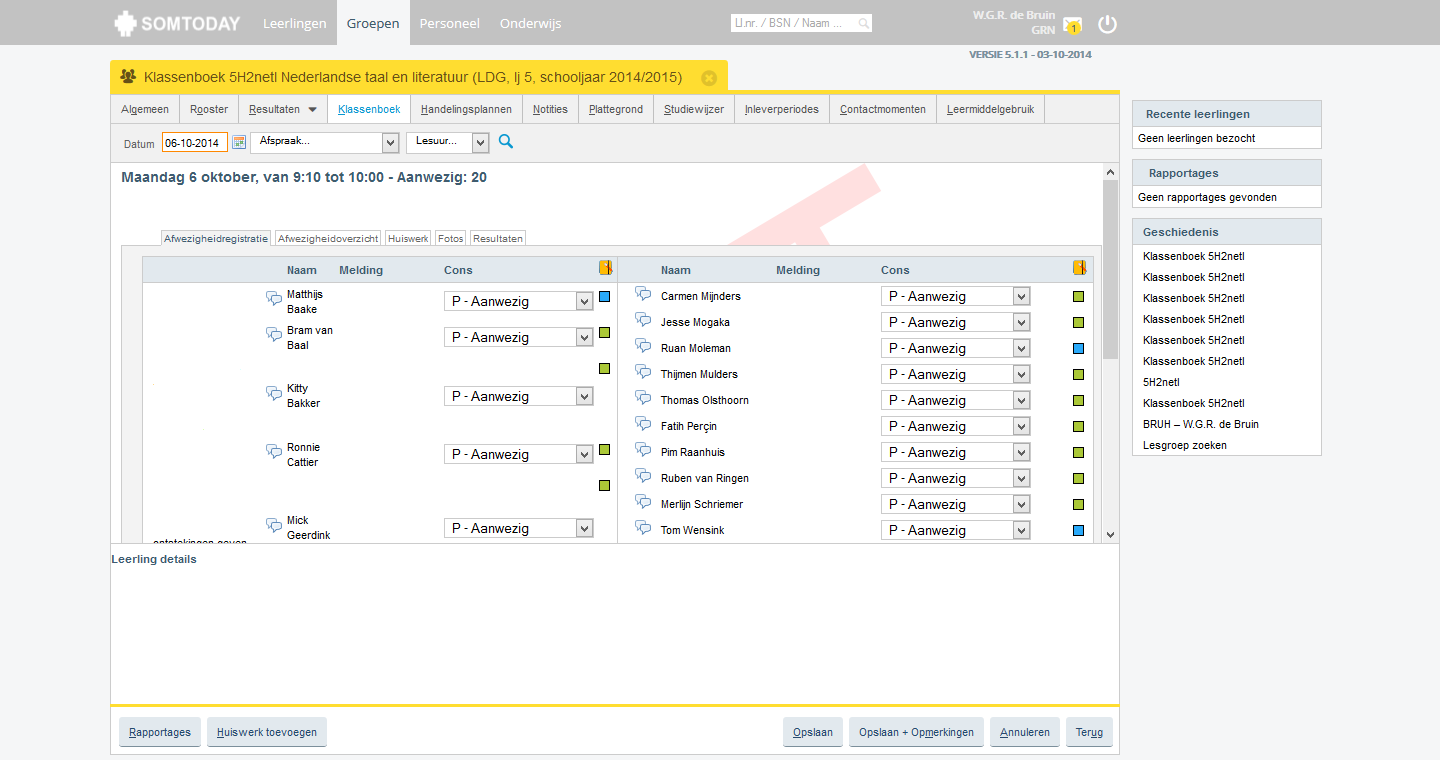Click Huiswerk toevoegen button
1440x760 pixels.
coord(267,732)
